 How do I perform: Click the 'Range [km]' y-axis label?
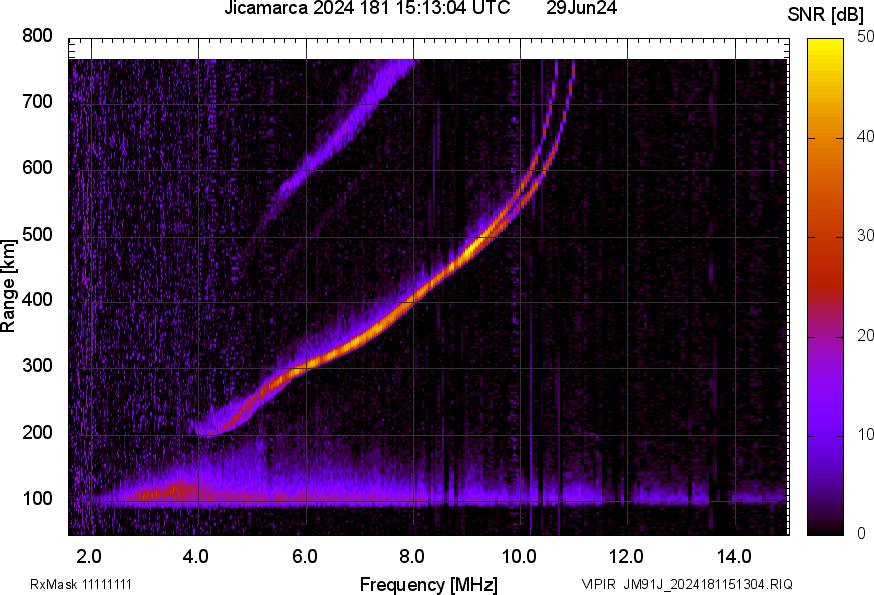[8, 286]
